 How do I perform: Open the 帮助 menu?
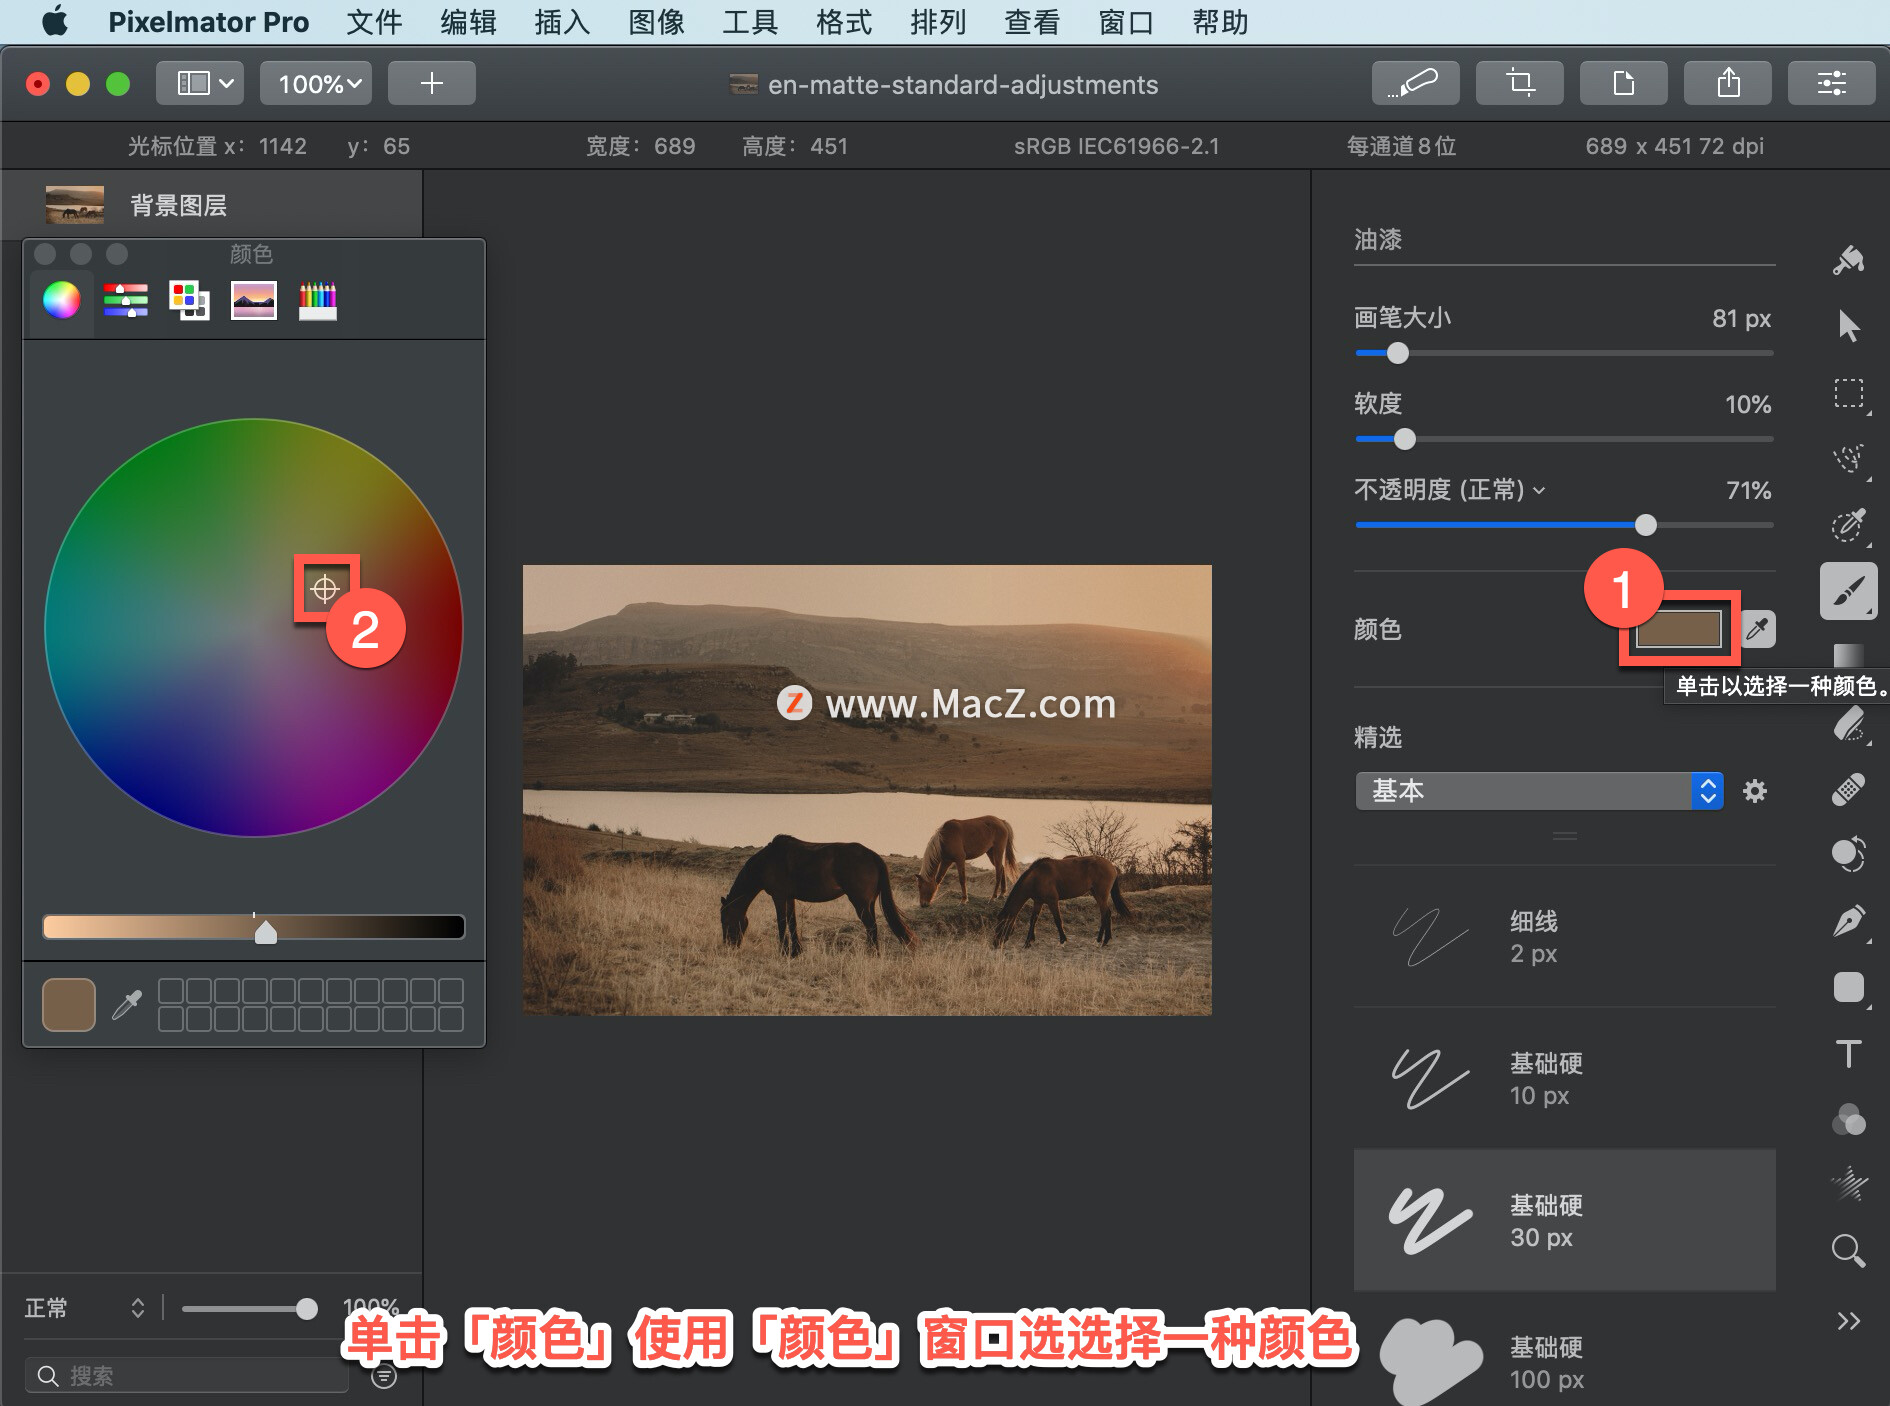click(x=1220, y=22)
